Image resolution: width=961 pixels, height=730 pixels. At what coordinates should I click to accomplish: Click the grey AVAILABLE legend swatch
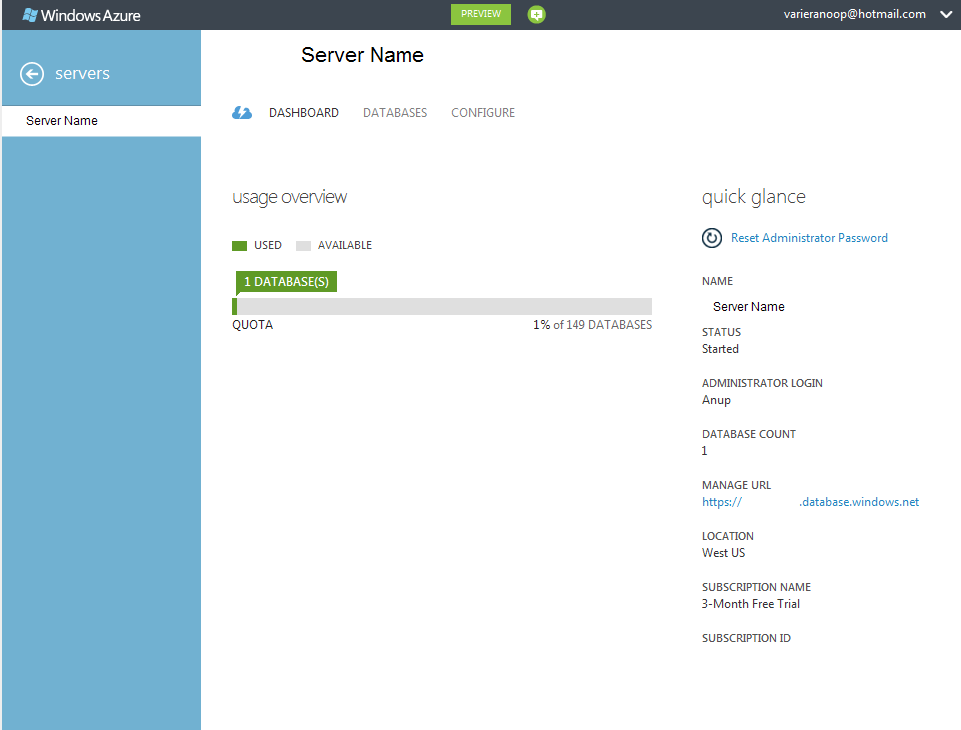(x=303, y=246)
